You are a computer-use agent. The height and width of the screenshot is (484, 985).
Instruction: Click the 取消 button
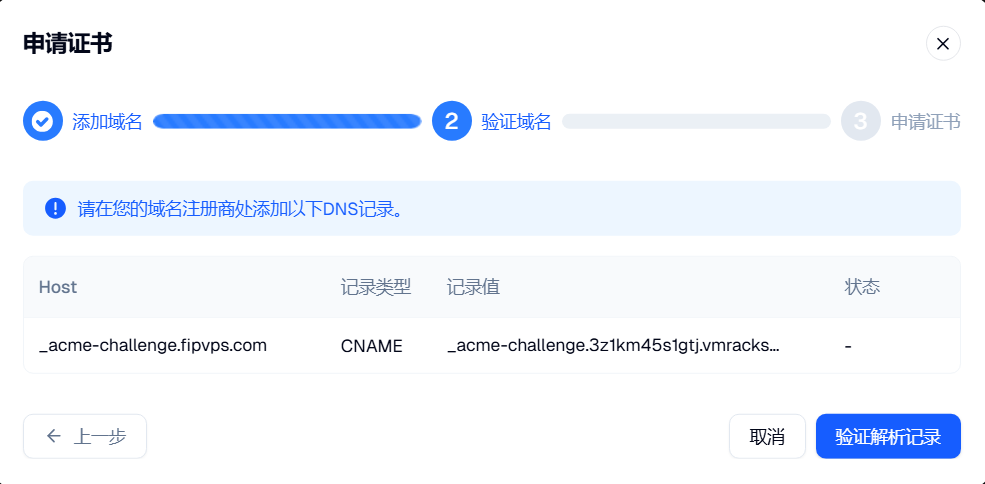click(767, 436)
